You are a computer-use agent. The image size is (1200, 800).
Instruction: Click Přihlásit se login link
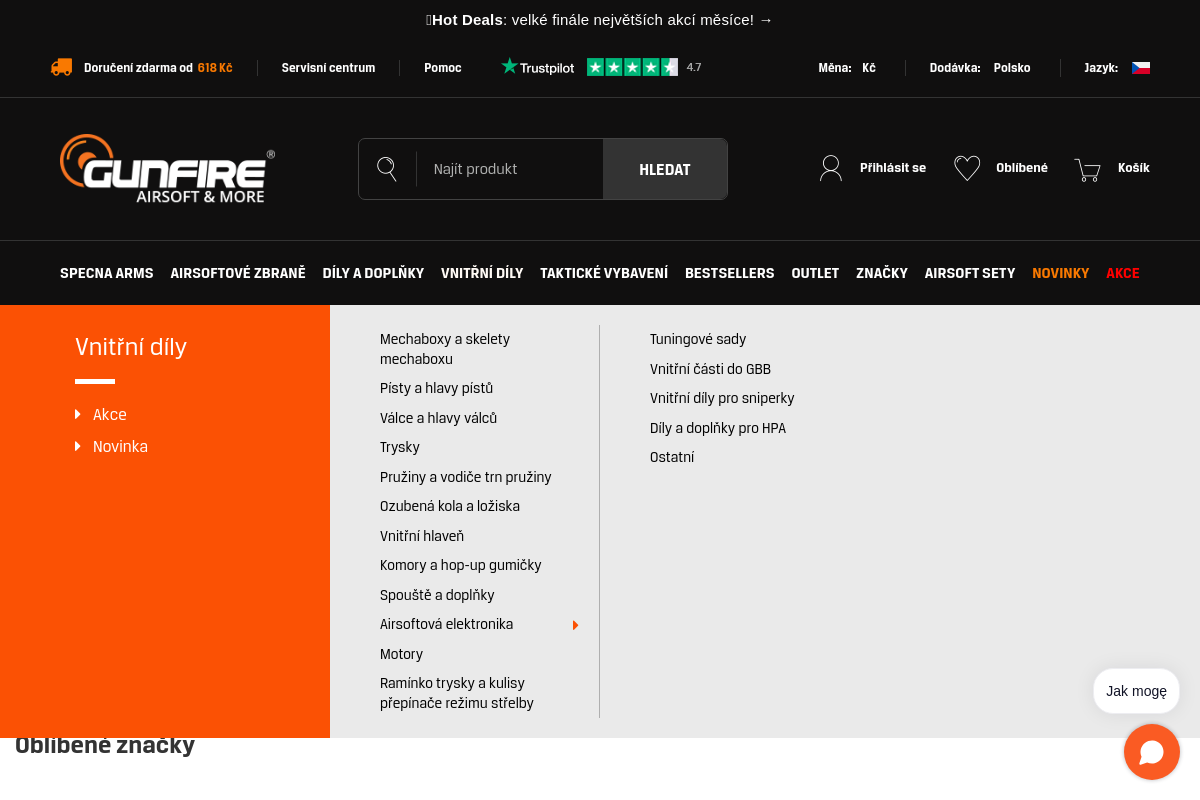coord(893,168)
